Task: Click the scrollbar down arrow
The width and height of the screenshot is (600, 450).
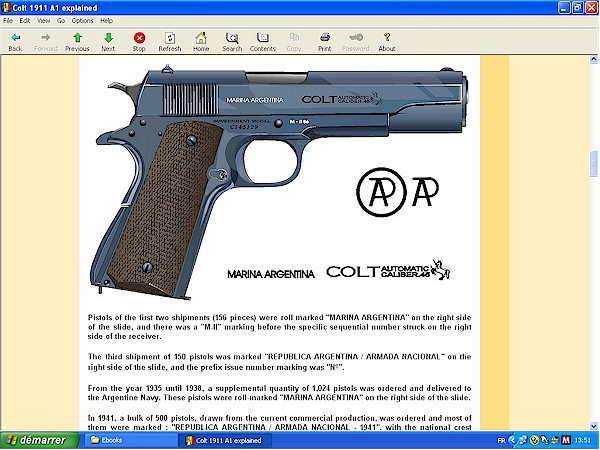Action: [x=593, y=426]
